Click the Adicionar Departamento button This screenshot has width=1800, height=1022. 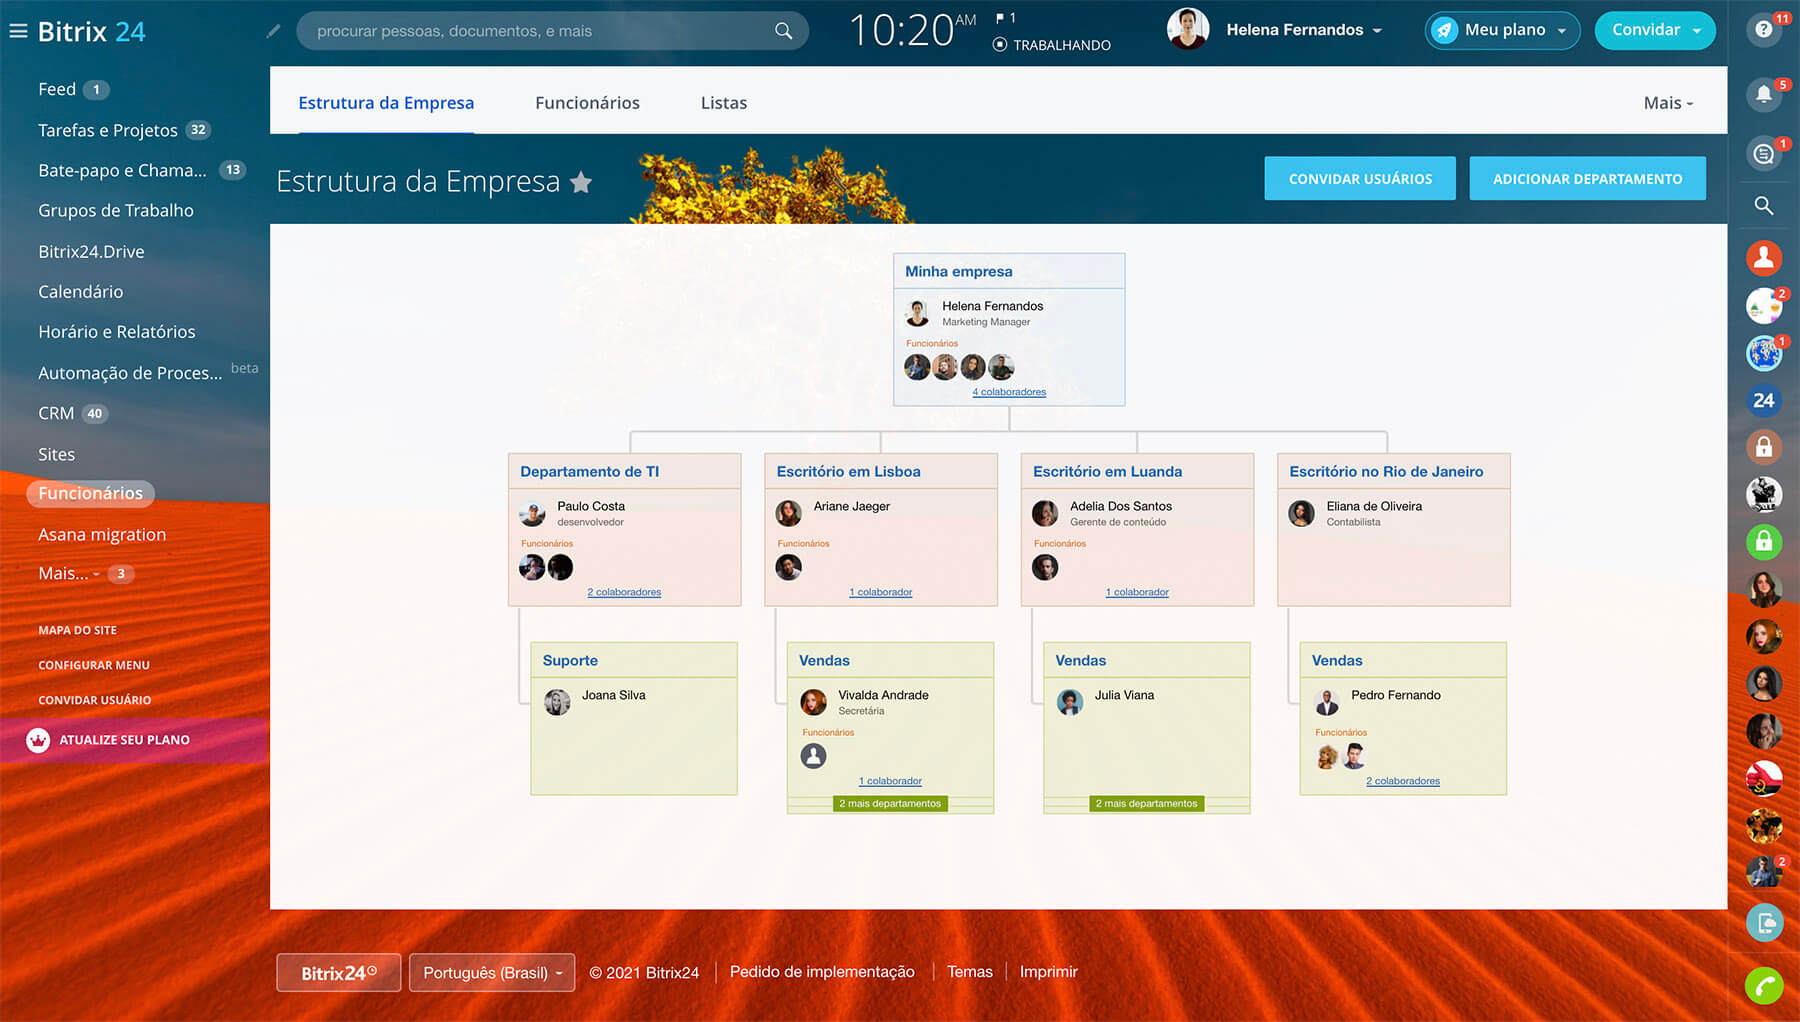[x=1587, y=179]
